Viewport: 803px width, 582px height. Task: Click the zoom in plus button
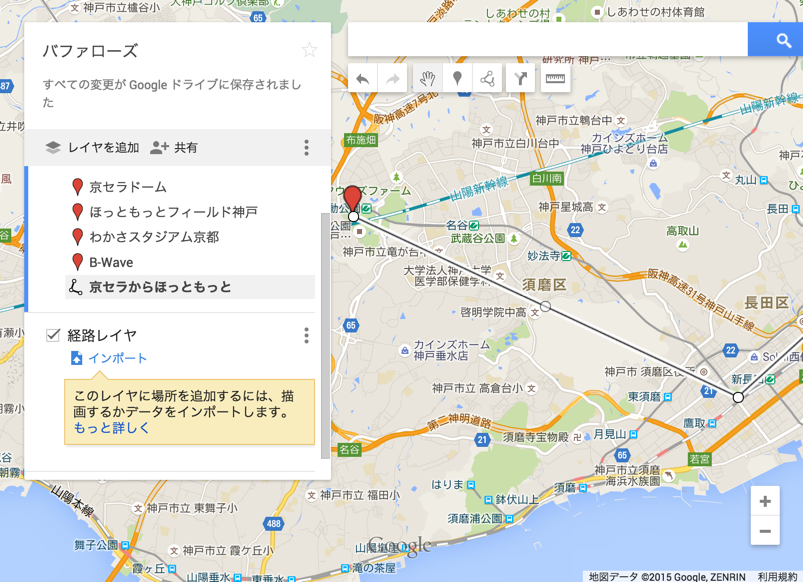pyautogui.click(x=765, y=501)
